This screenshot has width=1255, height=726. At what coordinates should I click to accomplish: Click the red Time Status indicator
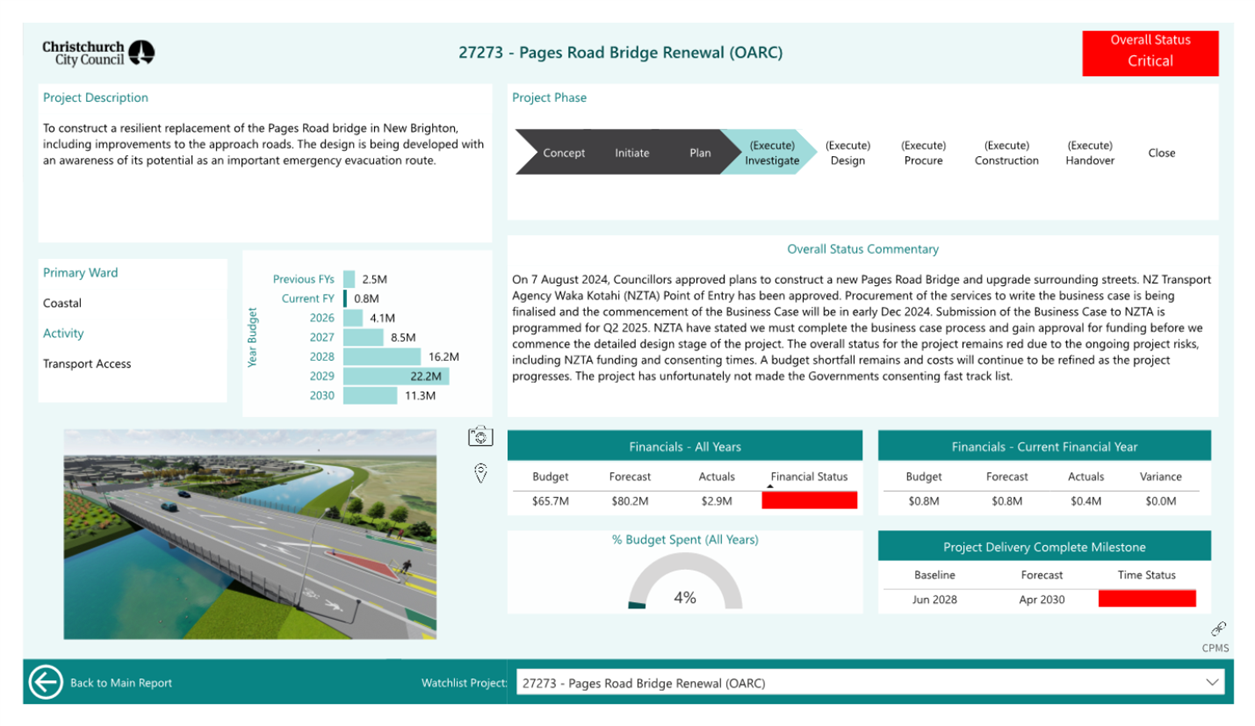(1147, 599)
